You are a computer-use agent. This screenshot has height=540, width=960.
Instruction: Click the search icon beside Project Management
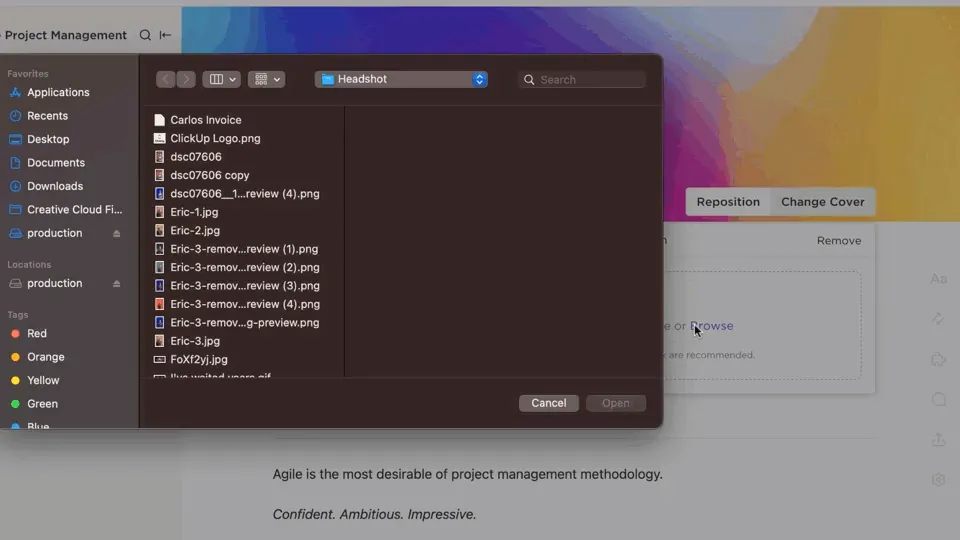tap(145, 35)
